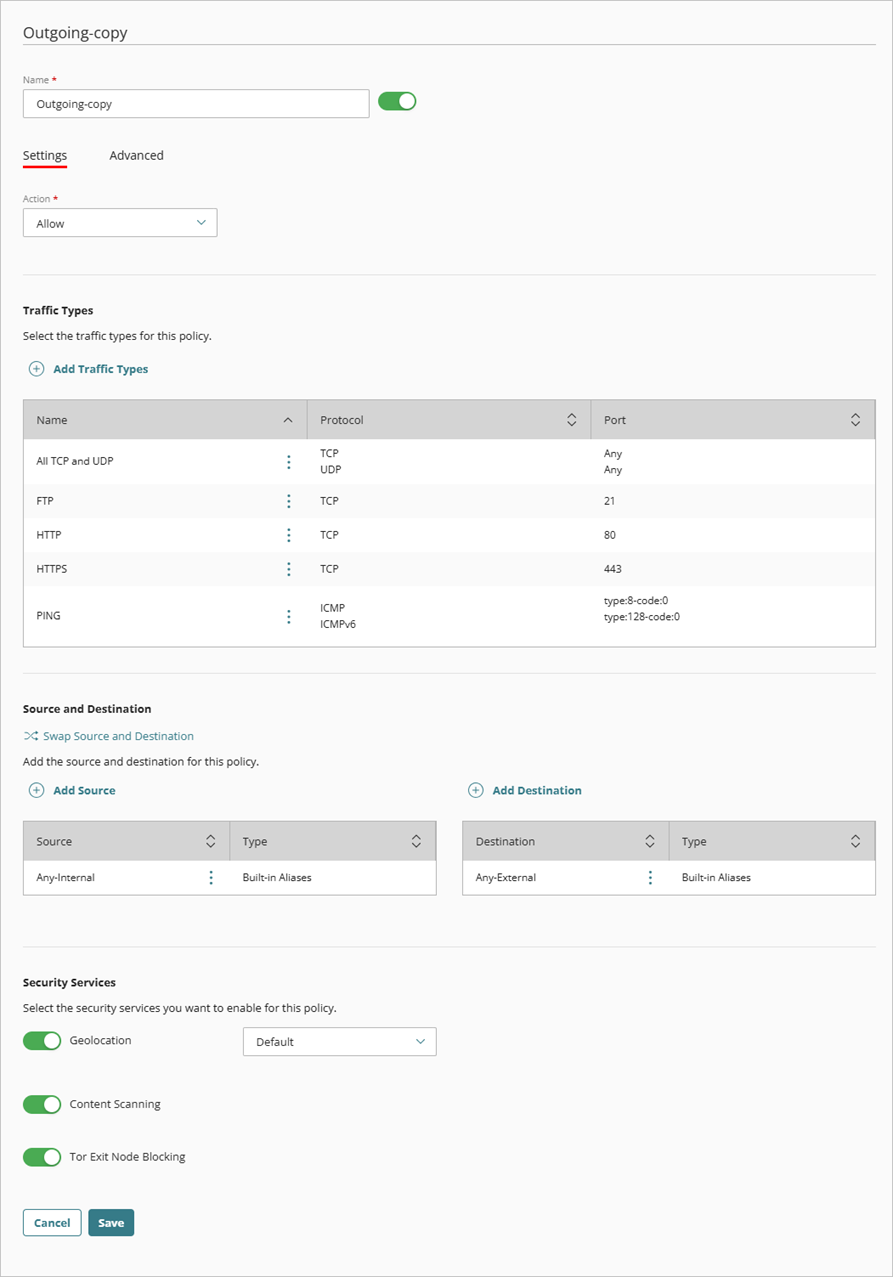The image size is (893, 1277).
Task: Cancel editing the policy
Action: tap(51, 1222)
